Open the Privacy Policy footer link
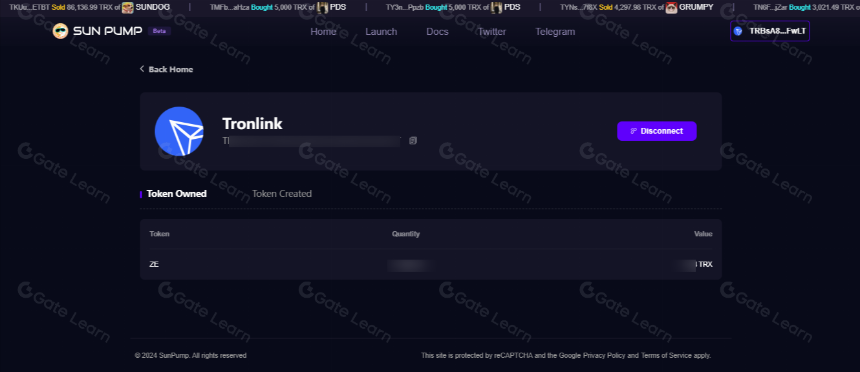This screenshot has height=372, width=860. click(x=604, y=356)
